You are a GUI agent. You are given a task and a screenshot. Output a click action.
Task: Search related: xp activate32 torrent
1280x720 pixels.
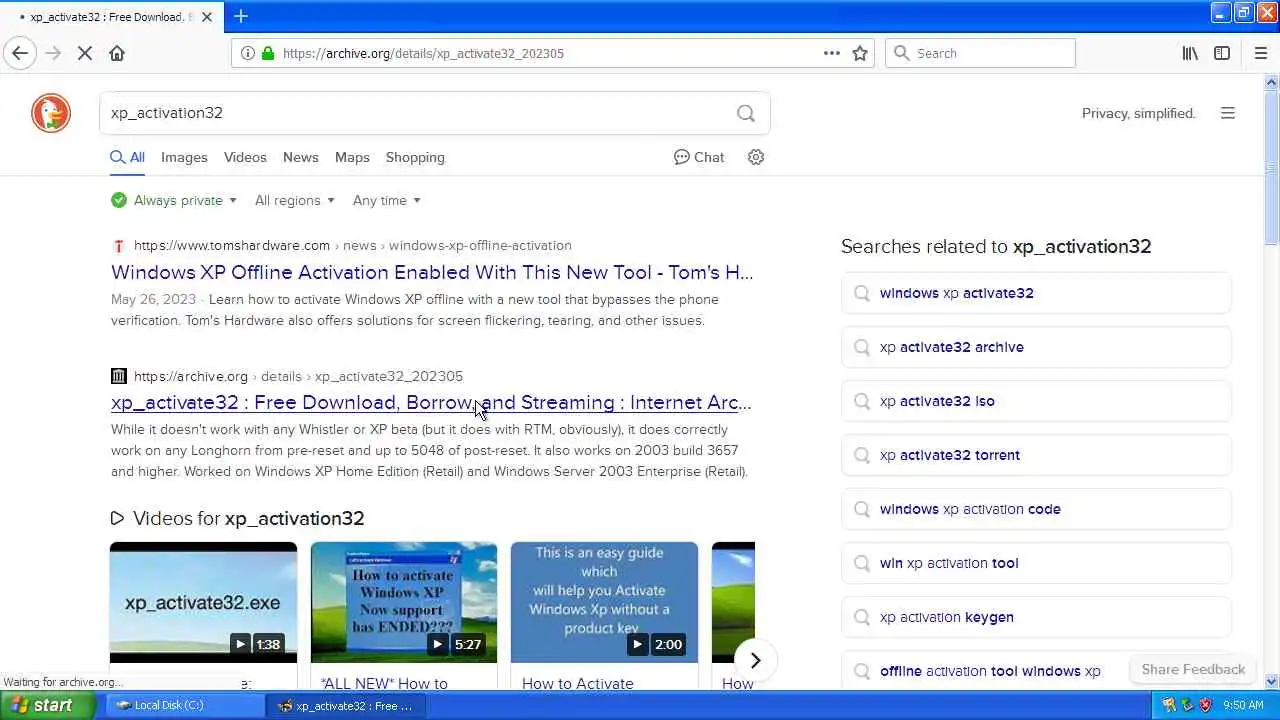click(x=1036, y=455)
